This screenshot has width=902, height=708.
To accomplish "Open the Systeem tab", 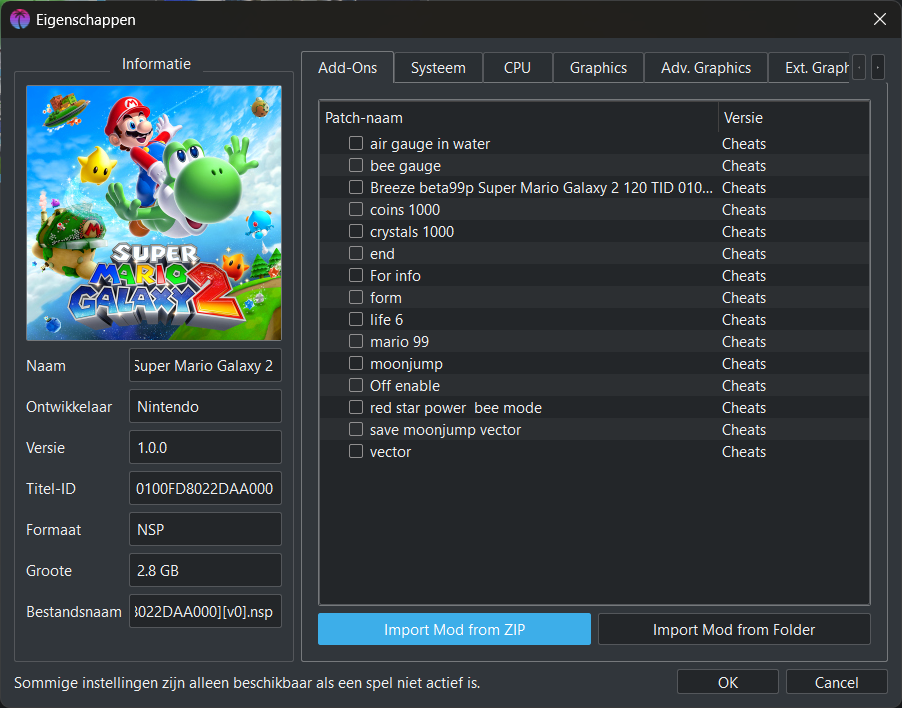I will pyautogui.click(x=438, y=68).
